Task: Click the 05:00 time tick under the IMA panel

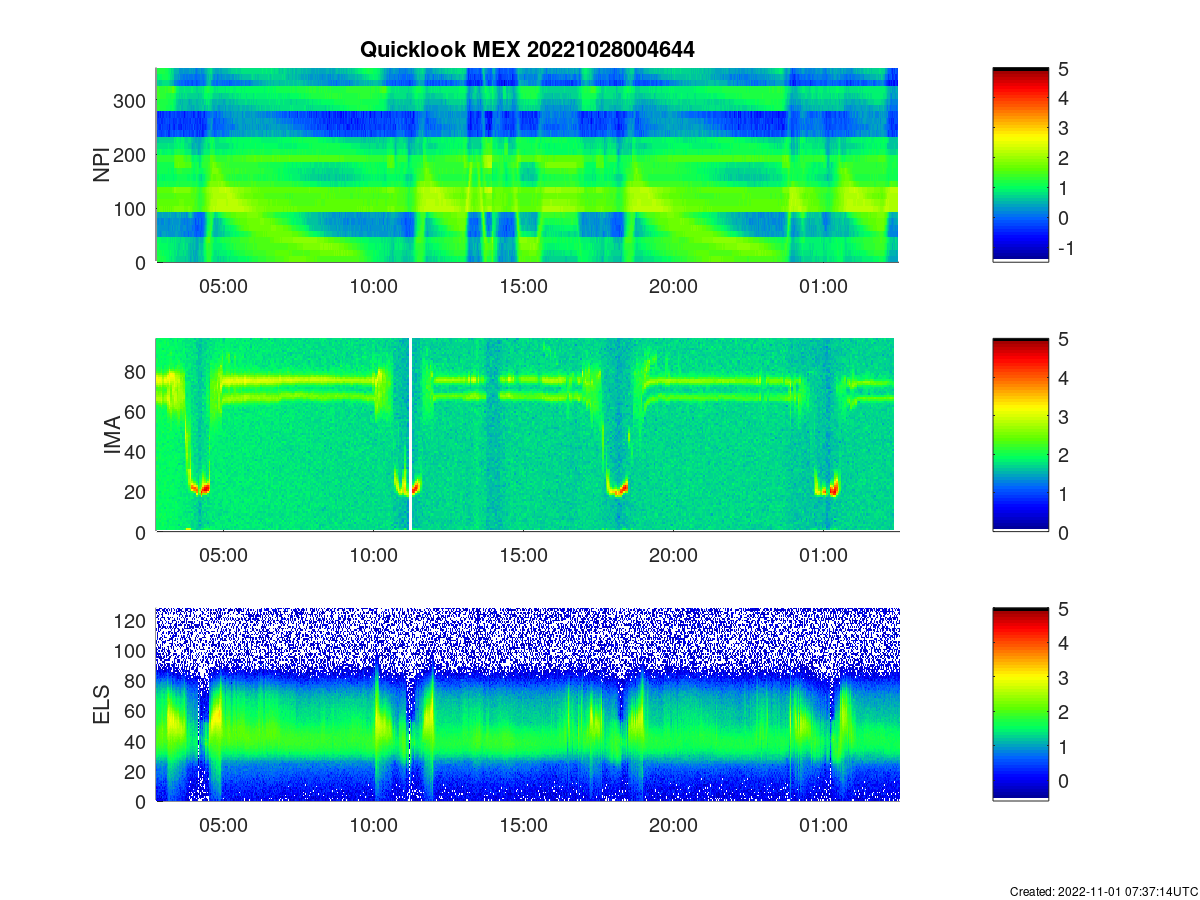Action: [x=223, y=556]
